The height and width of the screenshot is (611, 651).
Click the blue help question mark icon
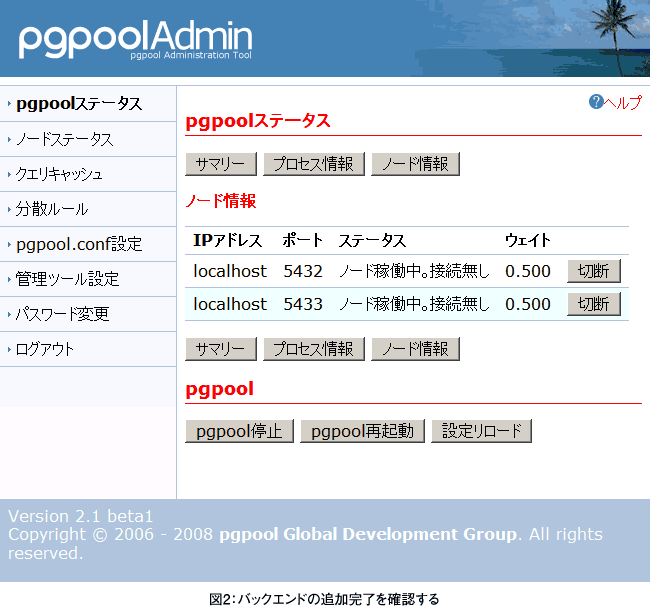pos(596,101)
